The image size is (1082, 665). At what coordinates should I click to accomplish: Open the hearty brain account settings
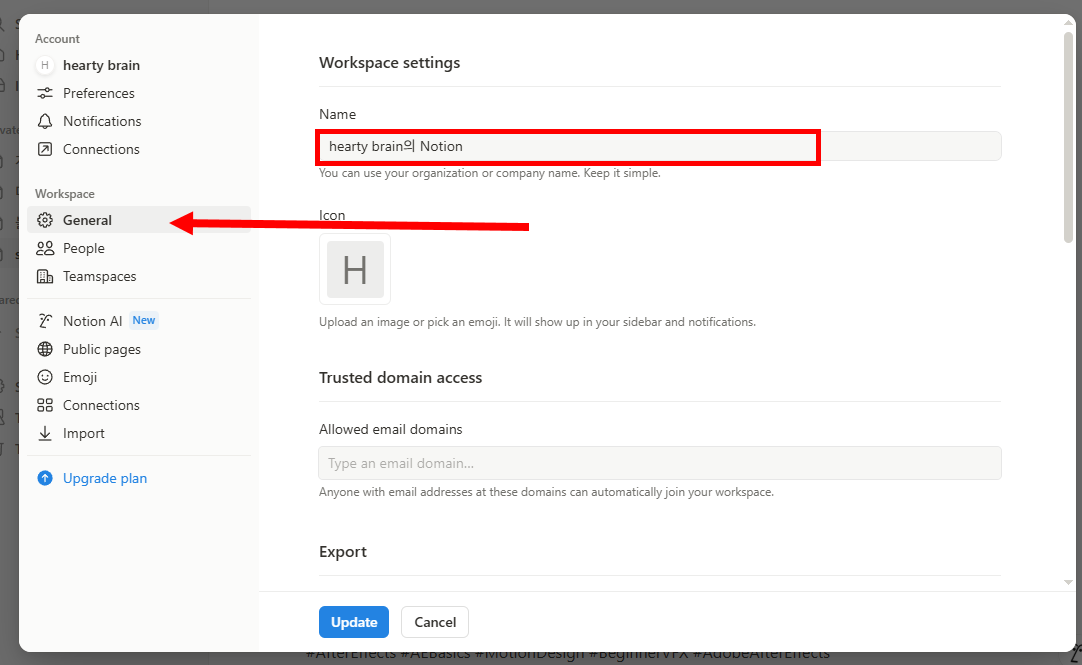139,65
